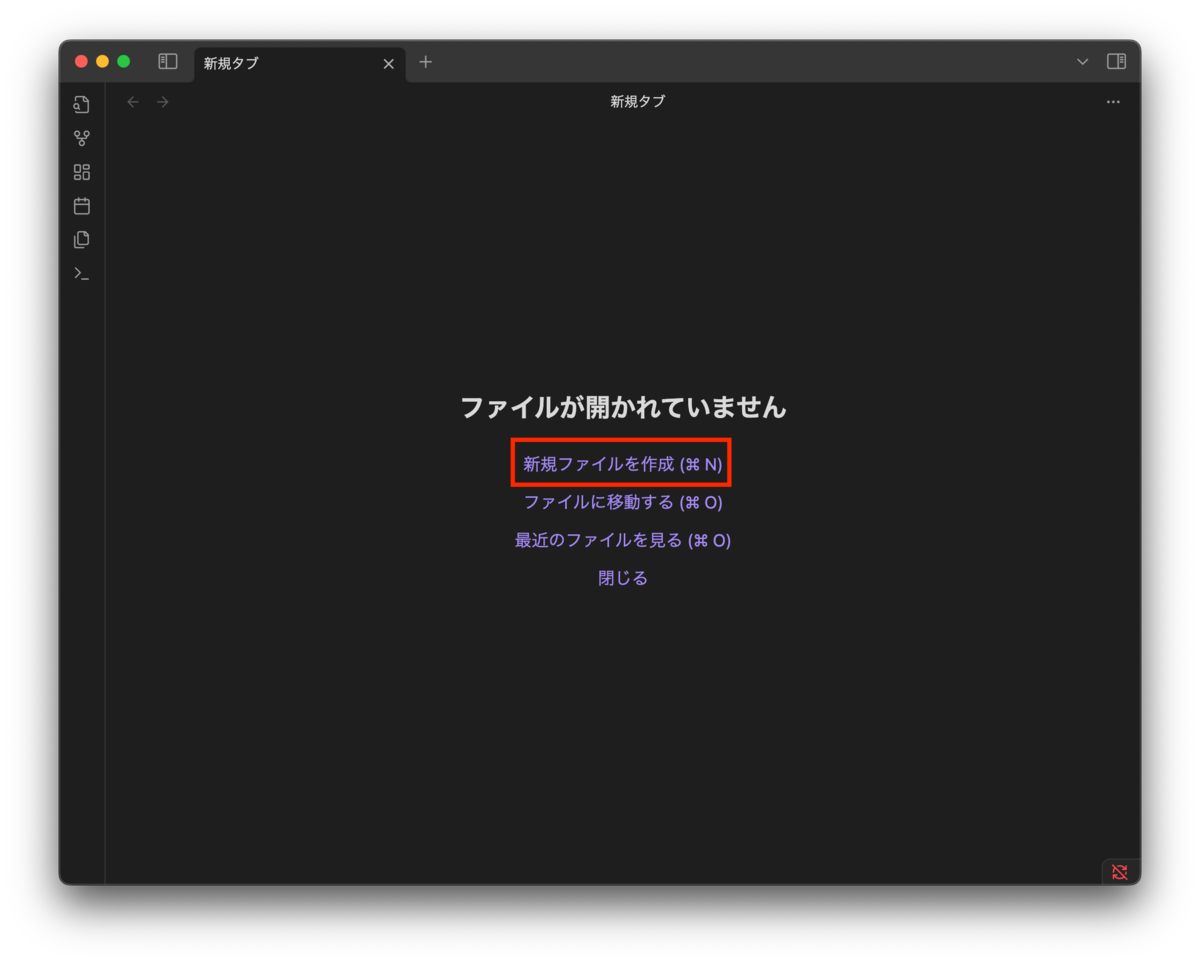Navigate back with the left arrow
Image resolution: width=1200 pixels, height=963 pixels.
pos(133,102)
